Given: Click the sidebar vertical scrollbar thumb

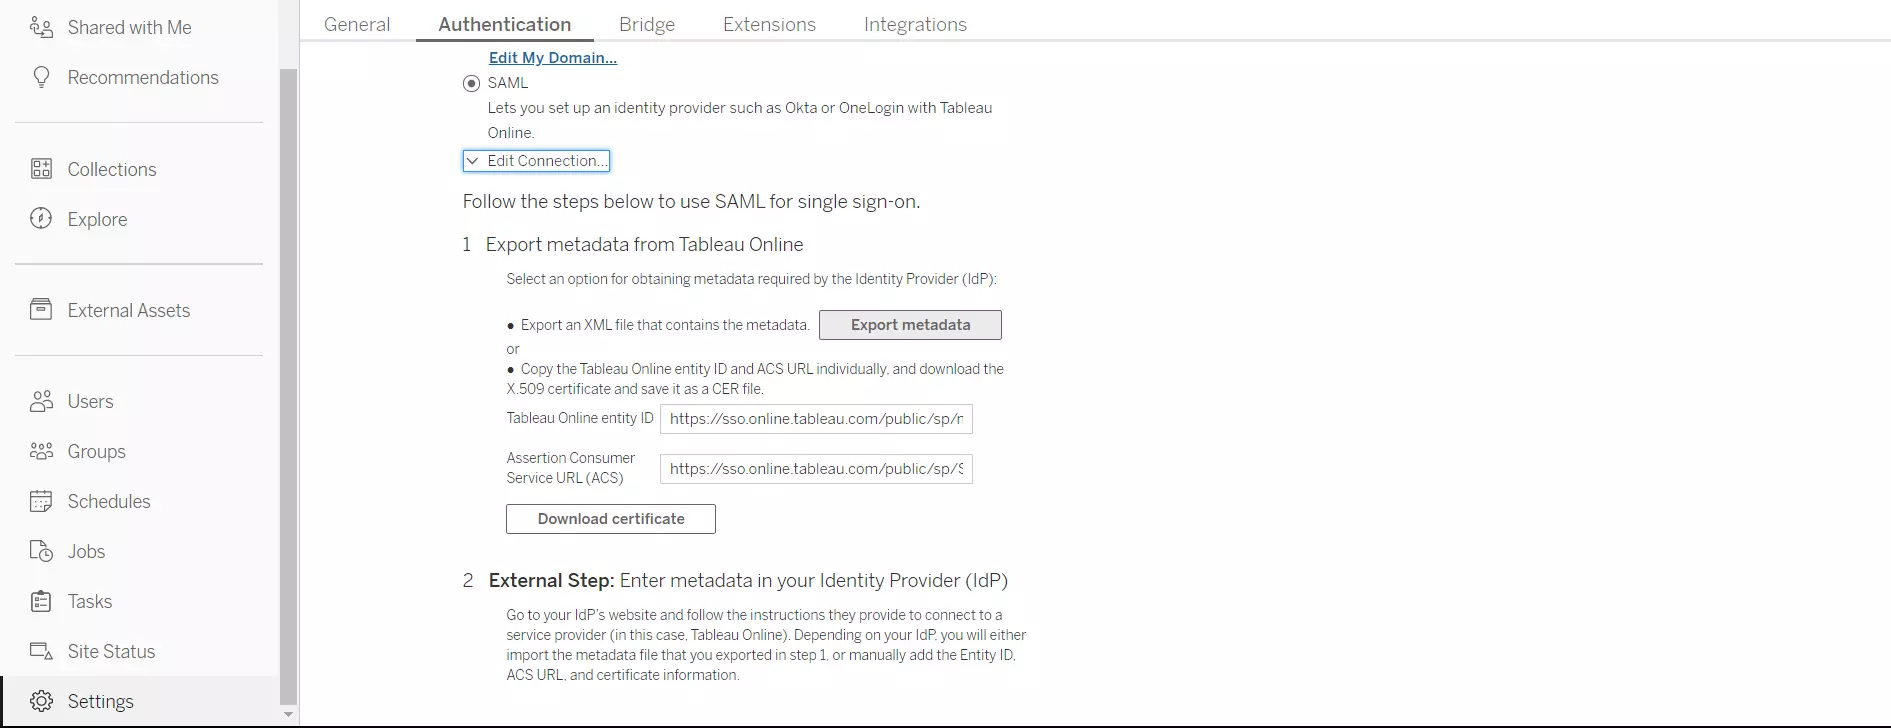Looking at the screenshot, I should point(288,388).
